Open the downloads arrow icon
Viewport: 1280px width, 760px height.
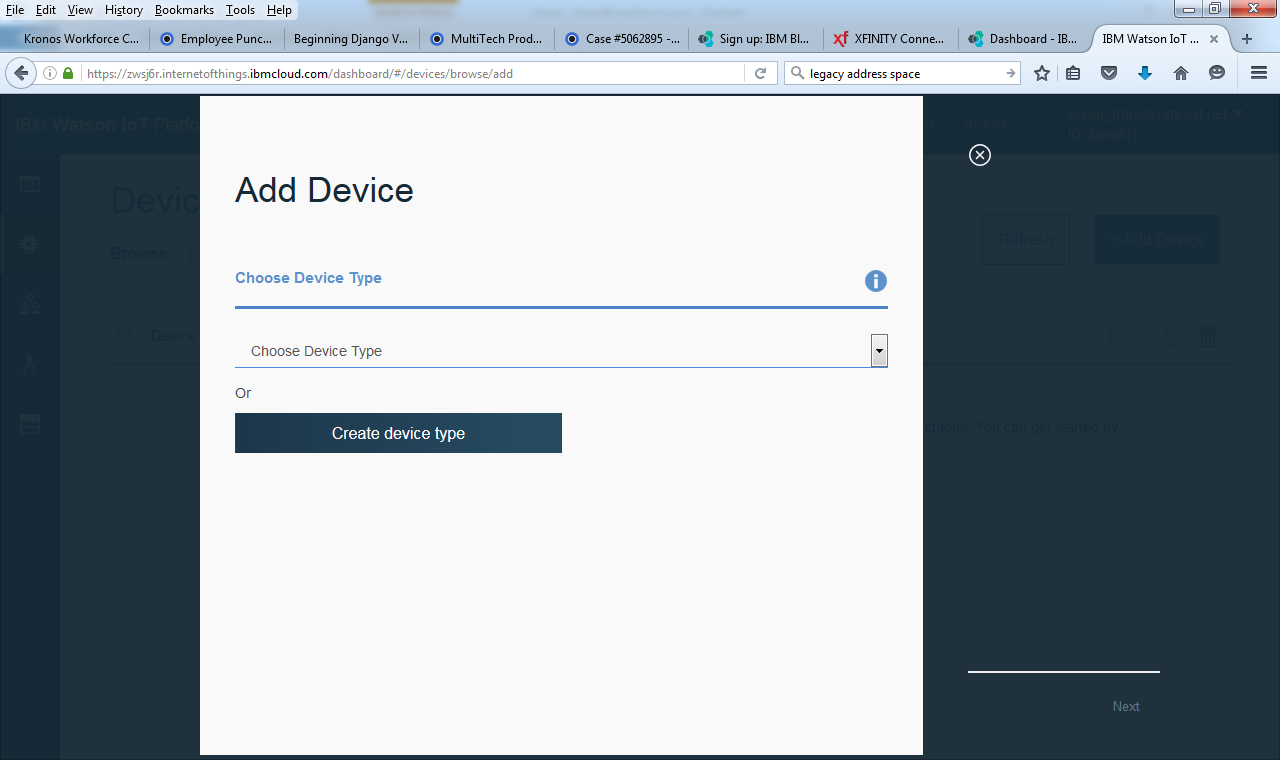pos(1145,73)
